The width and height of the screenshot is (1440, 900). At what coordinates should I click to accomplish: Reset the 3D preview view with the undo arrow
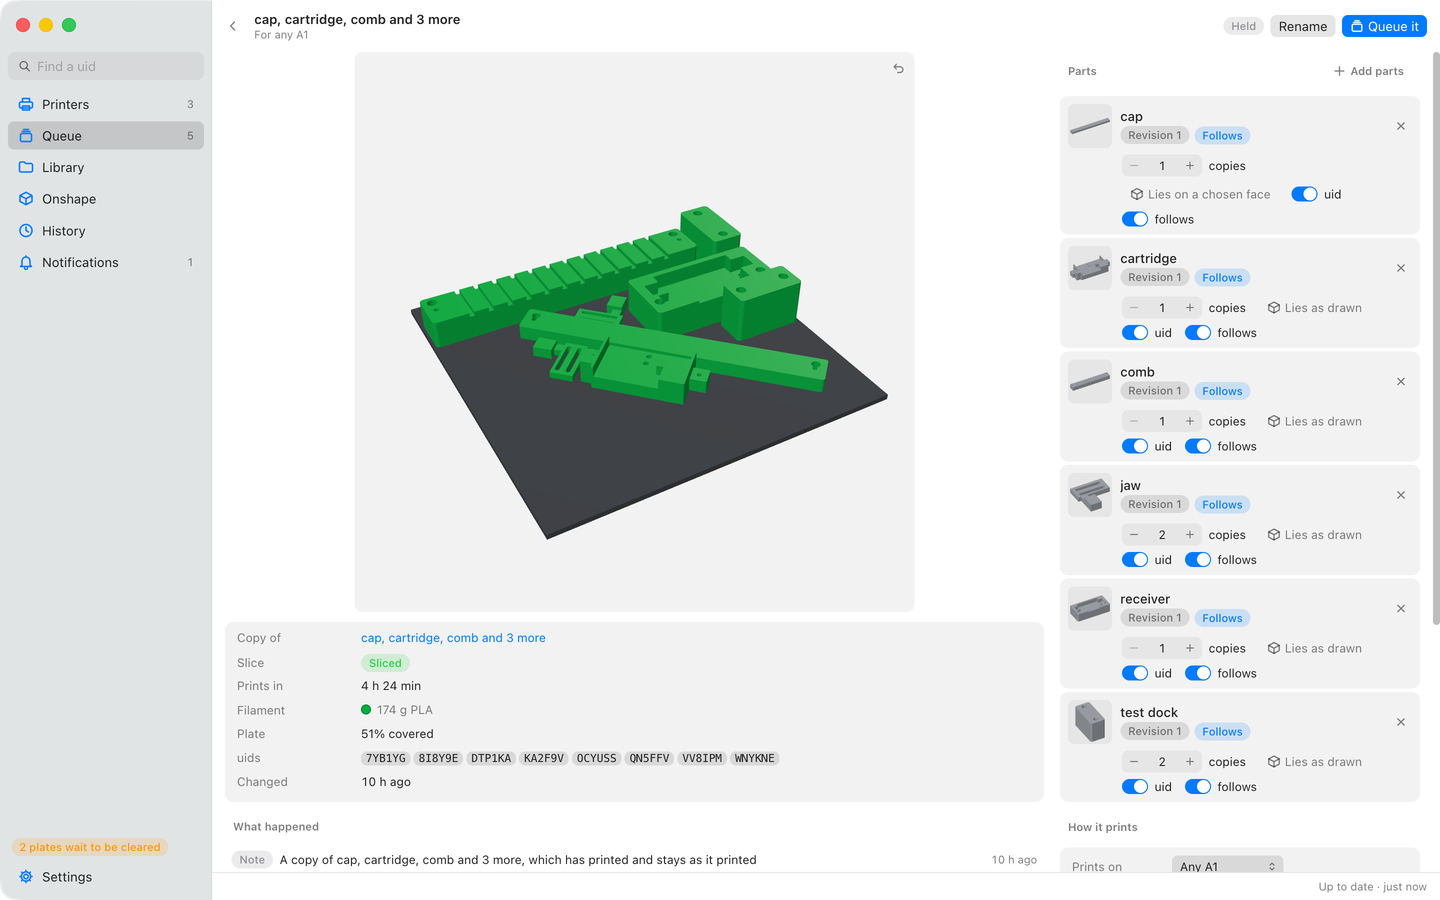[898, 69]
